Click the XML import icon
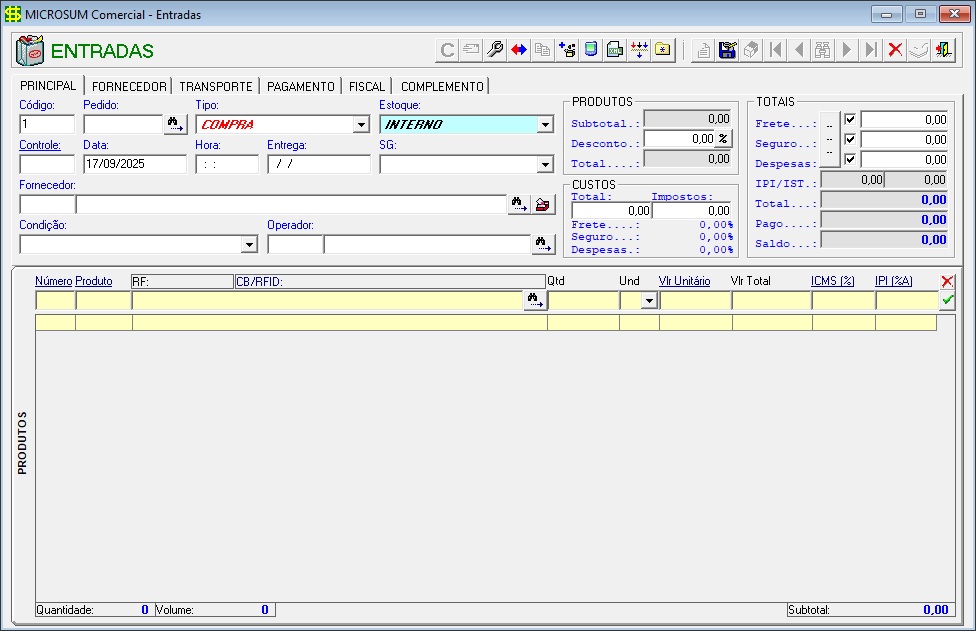 click(x=616, y=50)
